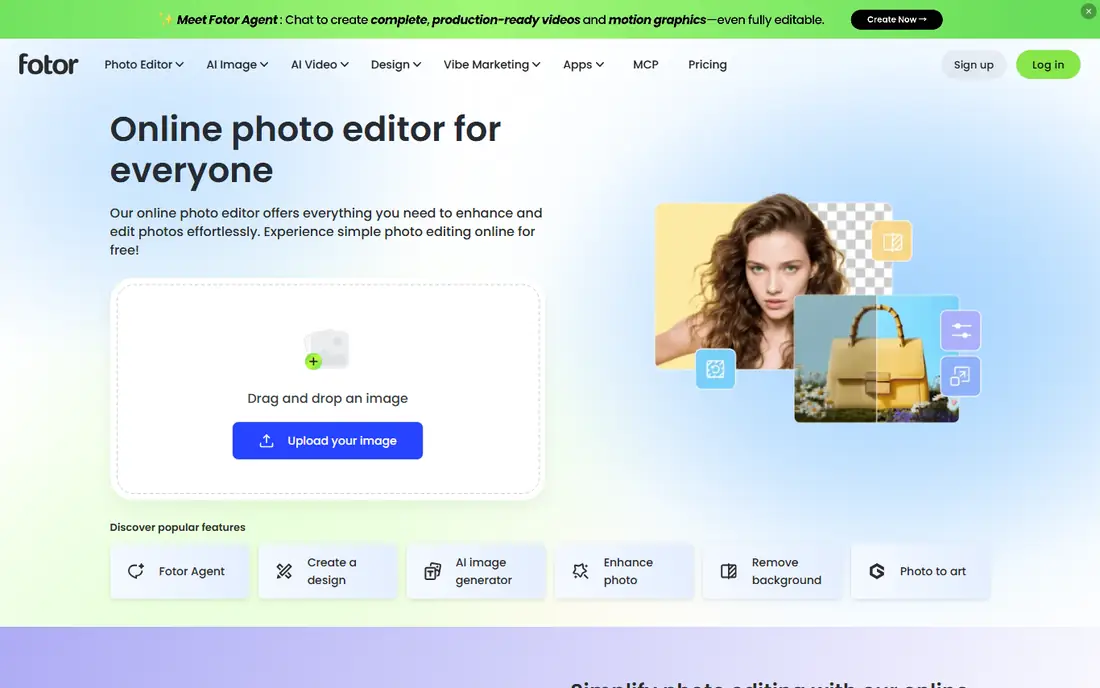Expand the Vibe Marketing menu
This screenshot has height=688, width=1100.
(x=492, y=65)
